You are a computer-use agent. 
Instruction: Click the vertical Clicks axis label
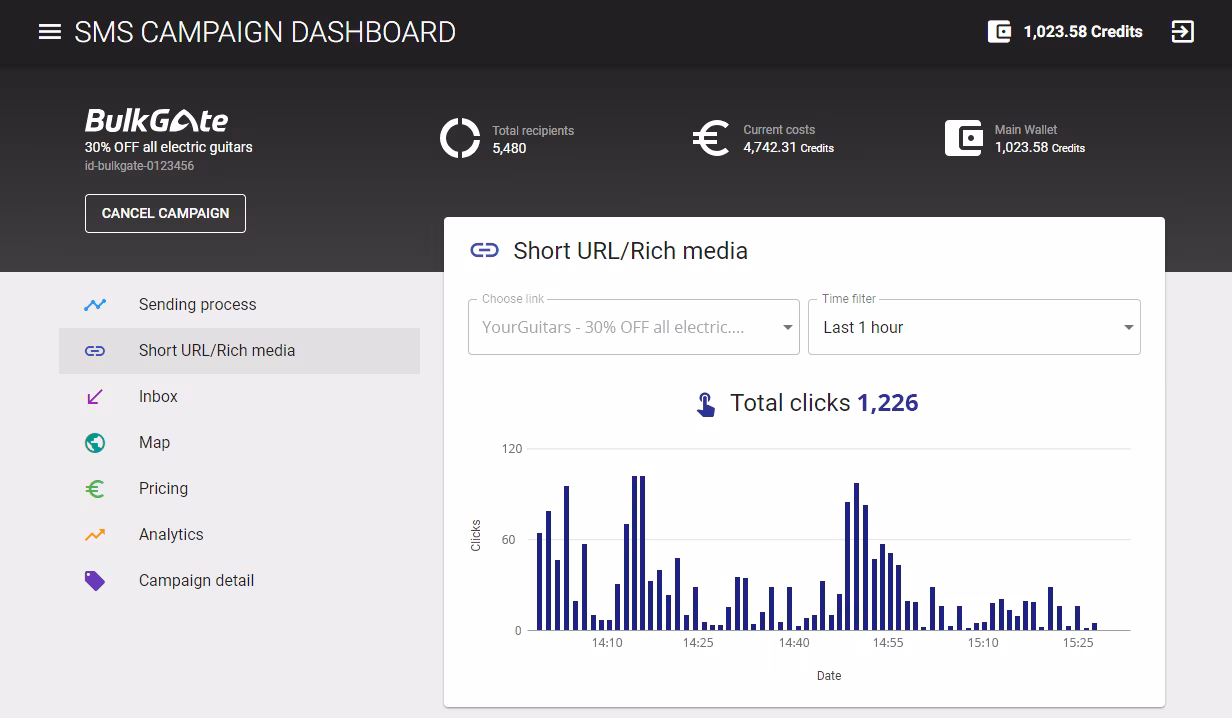pos(476,535)
